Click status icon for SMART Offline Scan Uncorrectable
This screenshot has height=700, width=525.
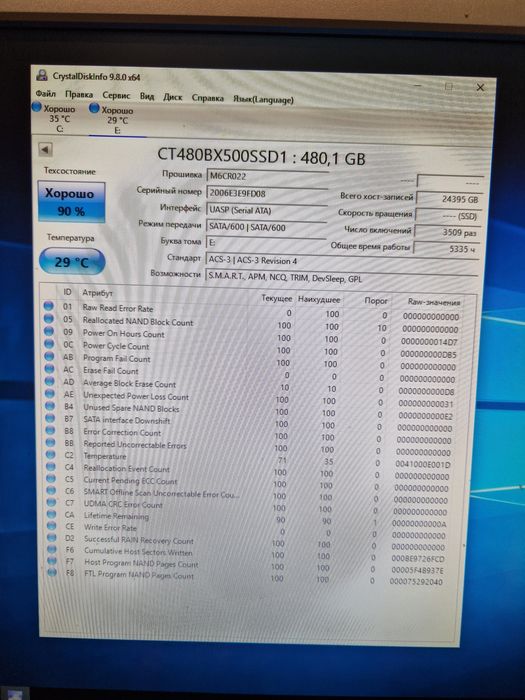52,491
